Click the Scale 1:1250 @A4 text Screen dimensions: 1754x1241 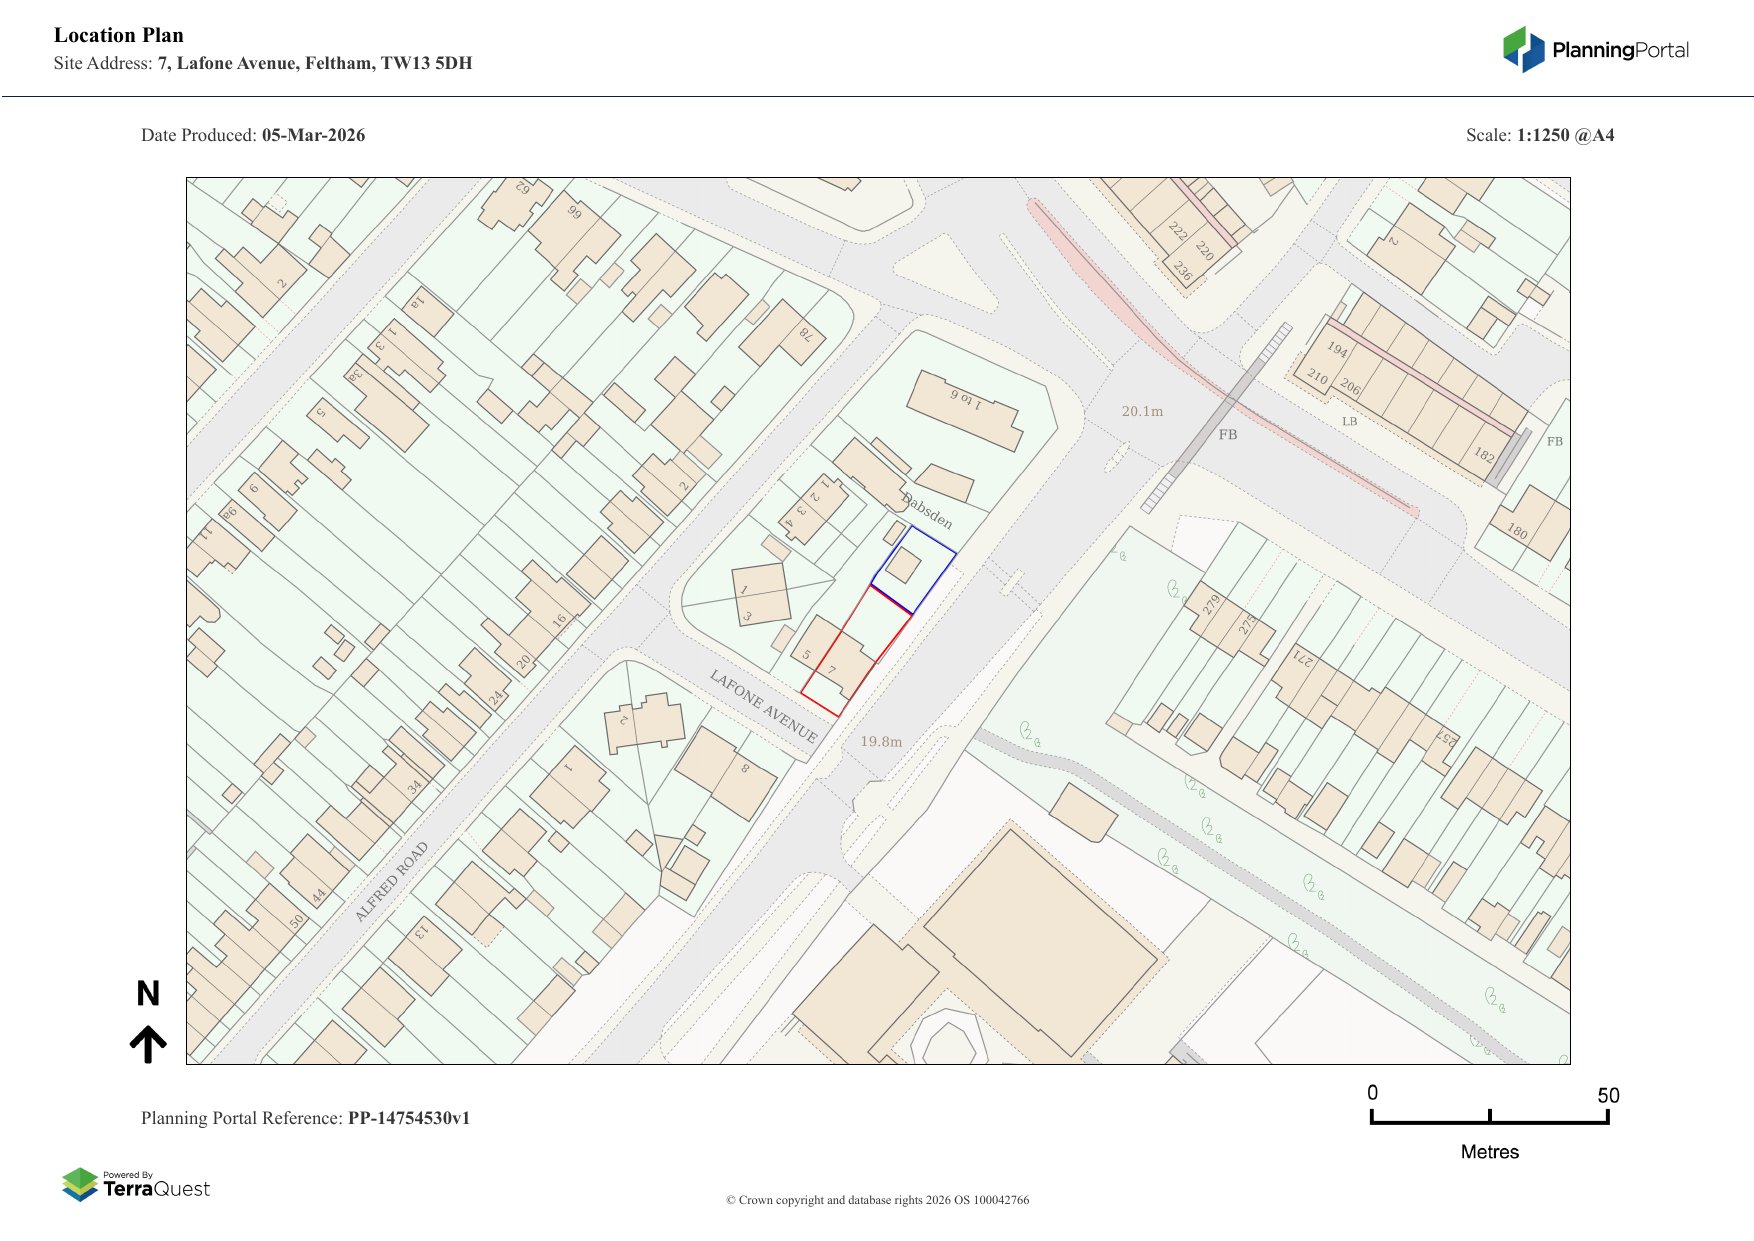pyautogui.click(x=1539, y=135)
